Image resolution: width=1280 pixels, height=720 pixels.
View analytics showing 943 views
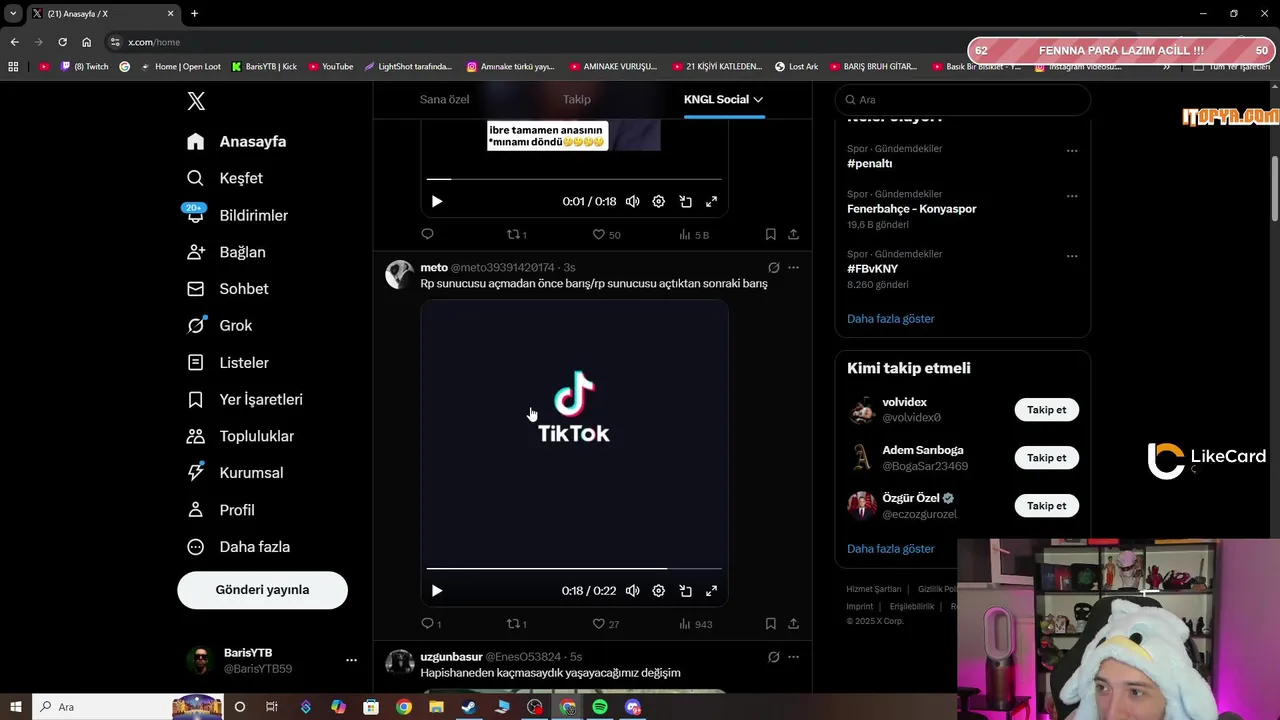pyautogui.click(x=695, y=624)
